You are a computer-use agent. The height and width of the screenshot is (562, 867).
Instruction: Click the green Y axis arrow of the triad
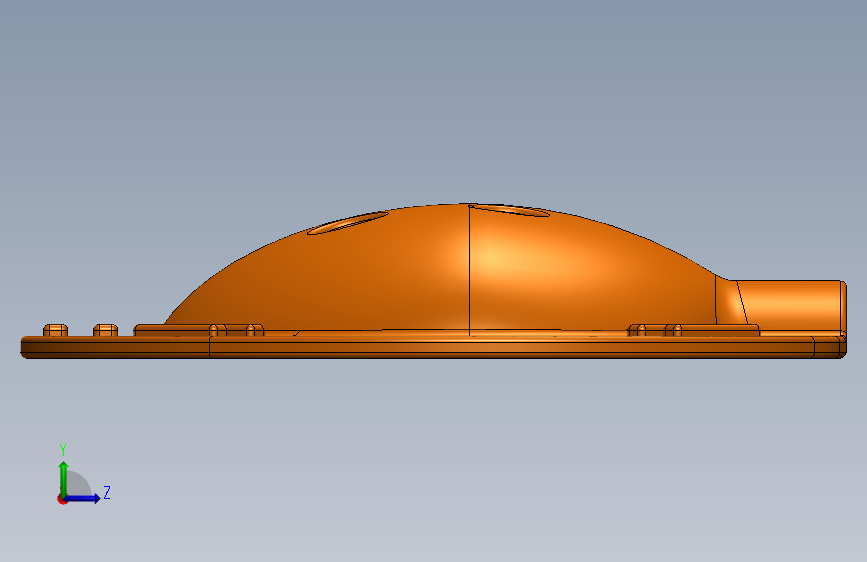click(x=64, y=479)
